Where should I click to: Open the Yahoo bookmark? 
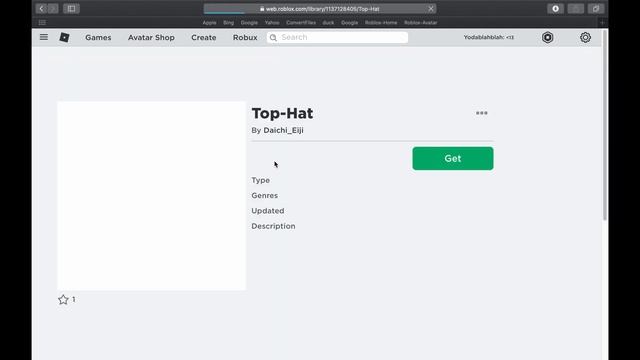click(x=272, y=22)
